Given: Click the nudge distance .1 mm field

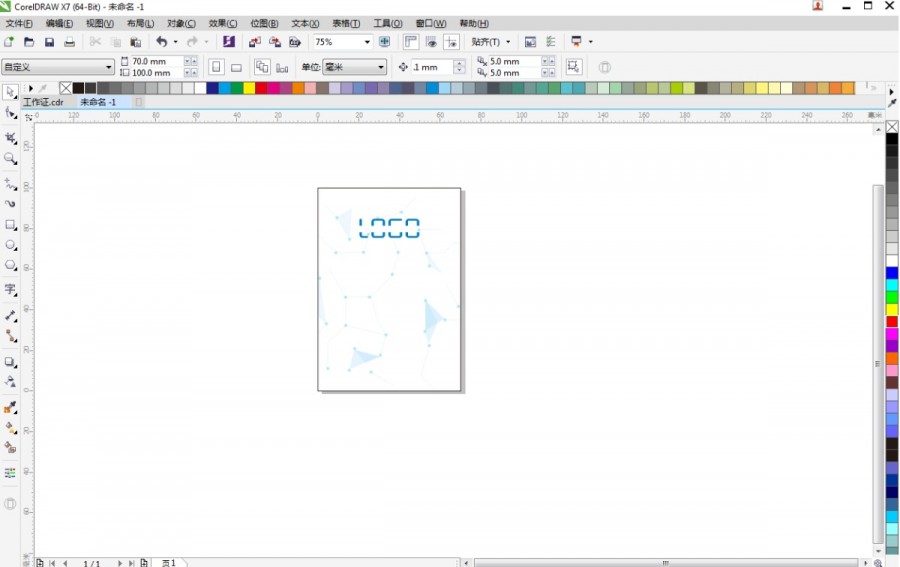Looking at the screenshot, I should 433,67.
